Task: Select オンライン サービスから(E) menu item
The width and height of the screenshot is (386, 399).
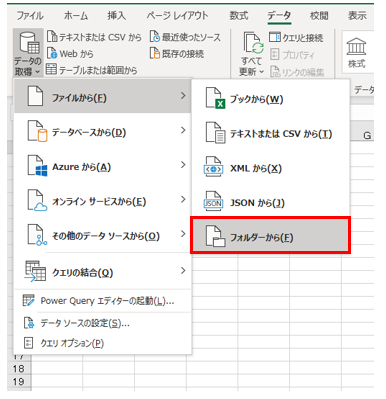Action: (103, 201)
